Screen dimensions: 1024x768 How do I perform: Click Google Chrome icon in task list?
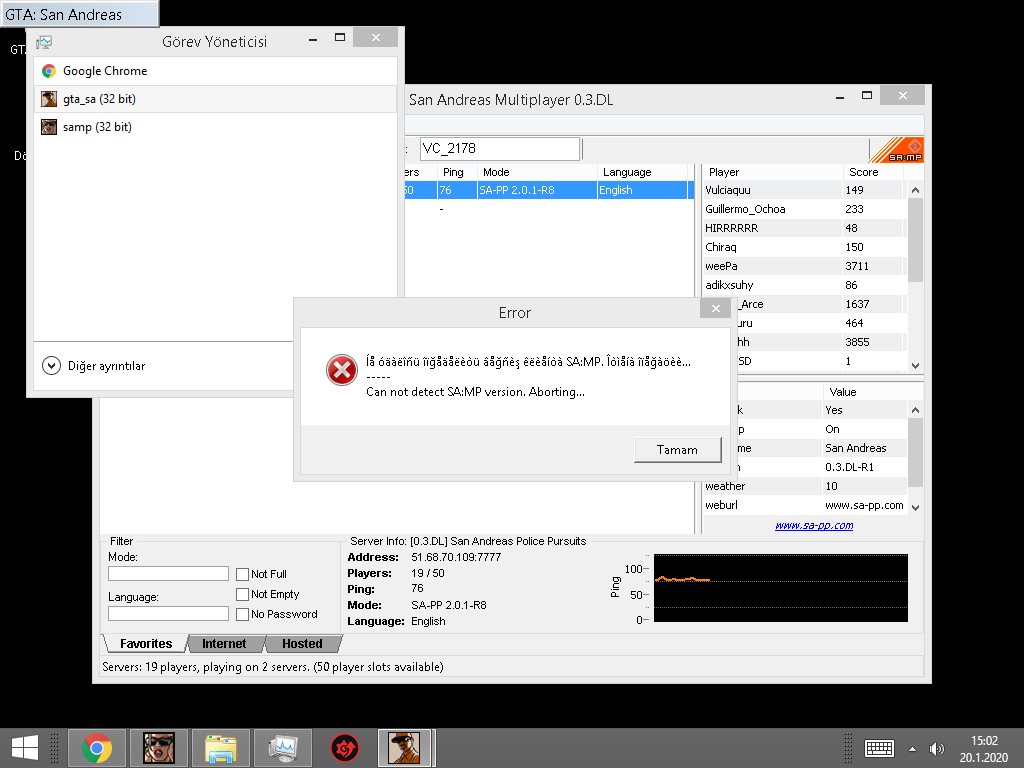pyautogui.click(x=49, y=71)
